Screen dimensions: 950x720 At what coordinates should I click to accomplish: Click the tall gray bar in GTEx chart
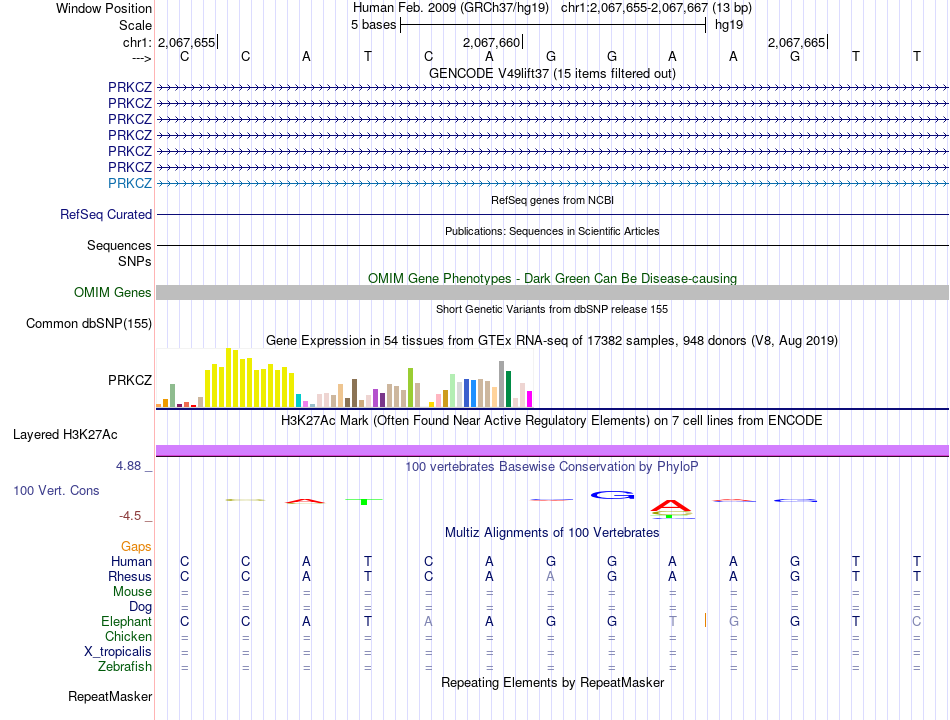[x=502, y=384]
